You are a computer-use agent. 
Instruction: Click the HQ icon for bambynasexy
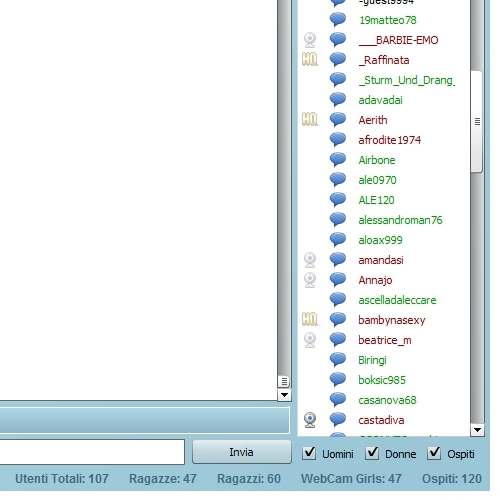tap(310, 320)
